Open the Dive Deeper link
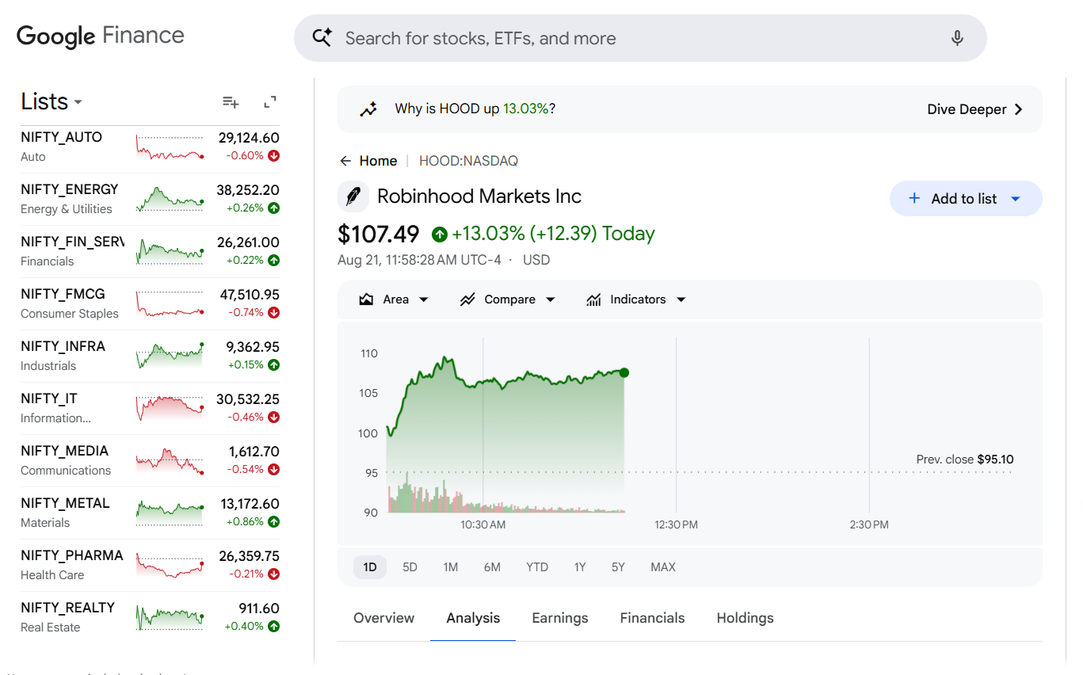Image resolution: width=1083 pixels, height=675 pixels. (975, 109)
